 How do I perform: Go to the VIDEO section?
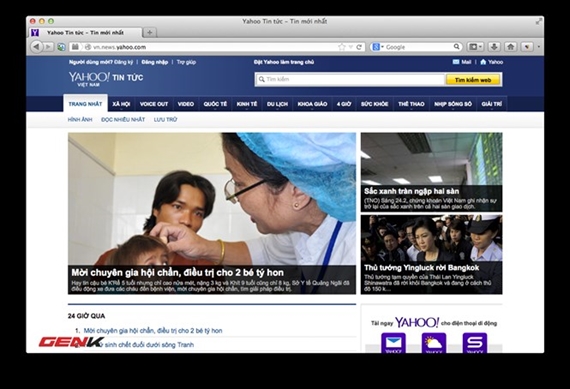tap(185, 104)
